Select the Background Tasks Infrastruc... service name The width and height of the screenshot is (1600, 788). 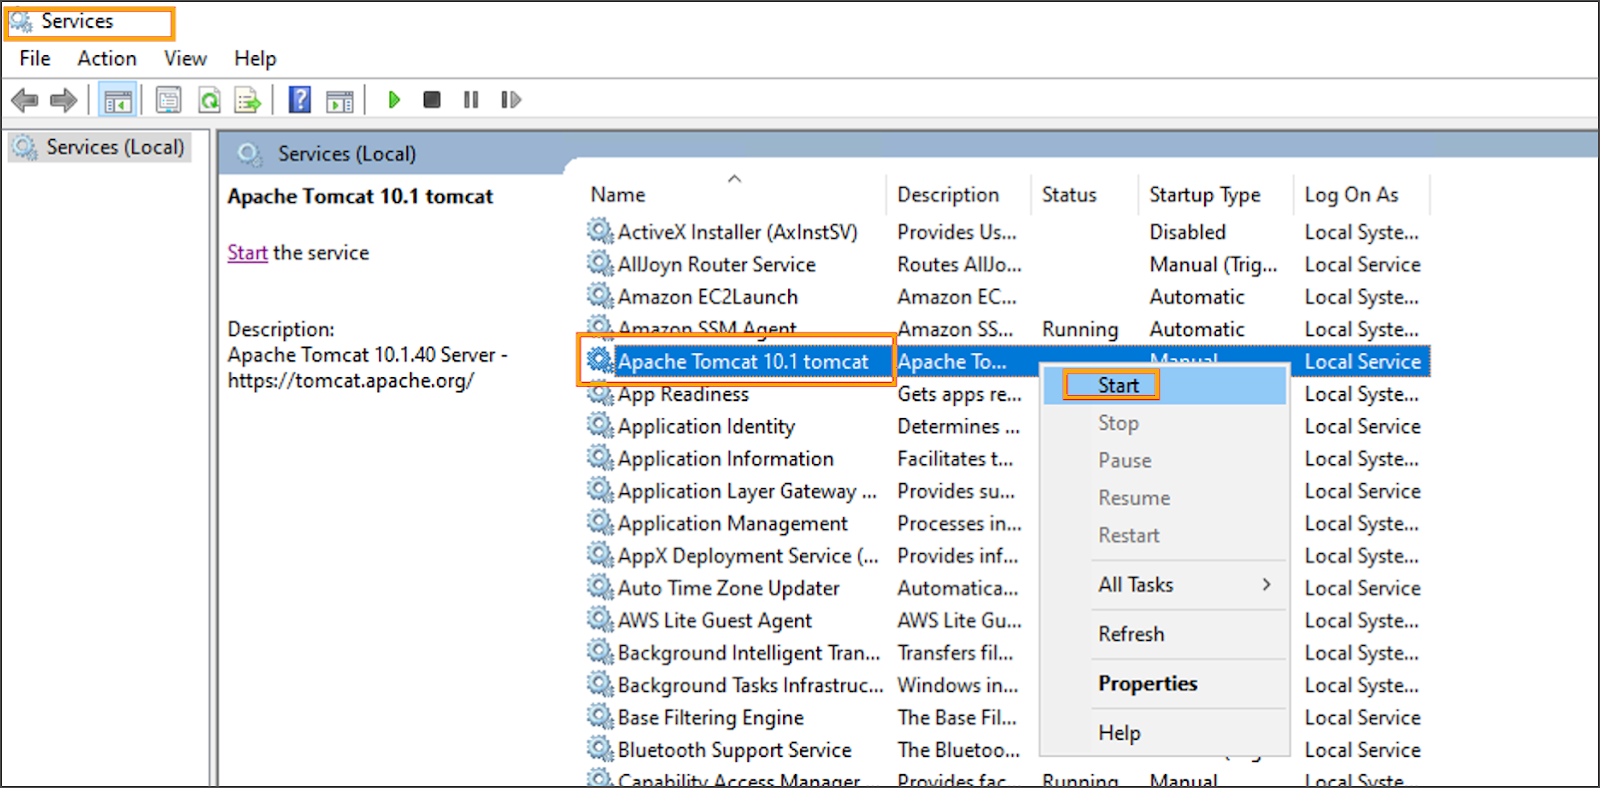click(x=751, y=685)
